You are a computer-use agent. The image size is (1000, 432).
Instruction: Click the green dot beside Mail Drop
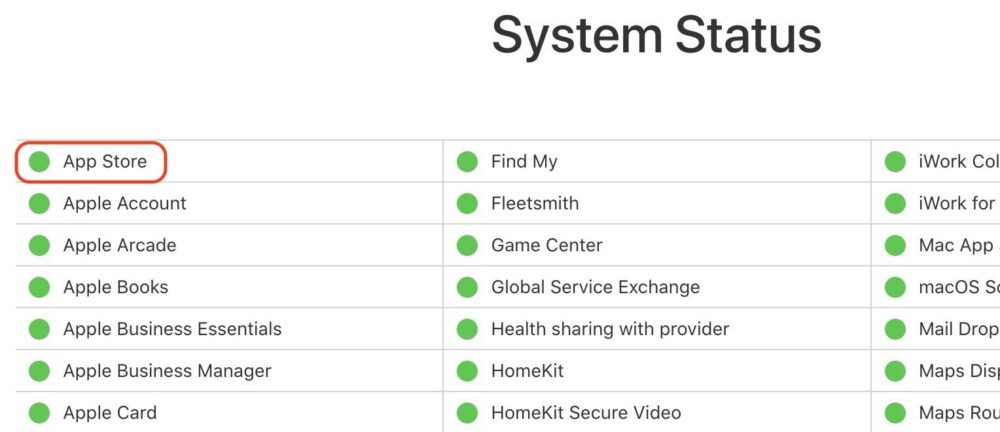(895, 329)
